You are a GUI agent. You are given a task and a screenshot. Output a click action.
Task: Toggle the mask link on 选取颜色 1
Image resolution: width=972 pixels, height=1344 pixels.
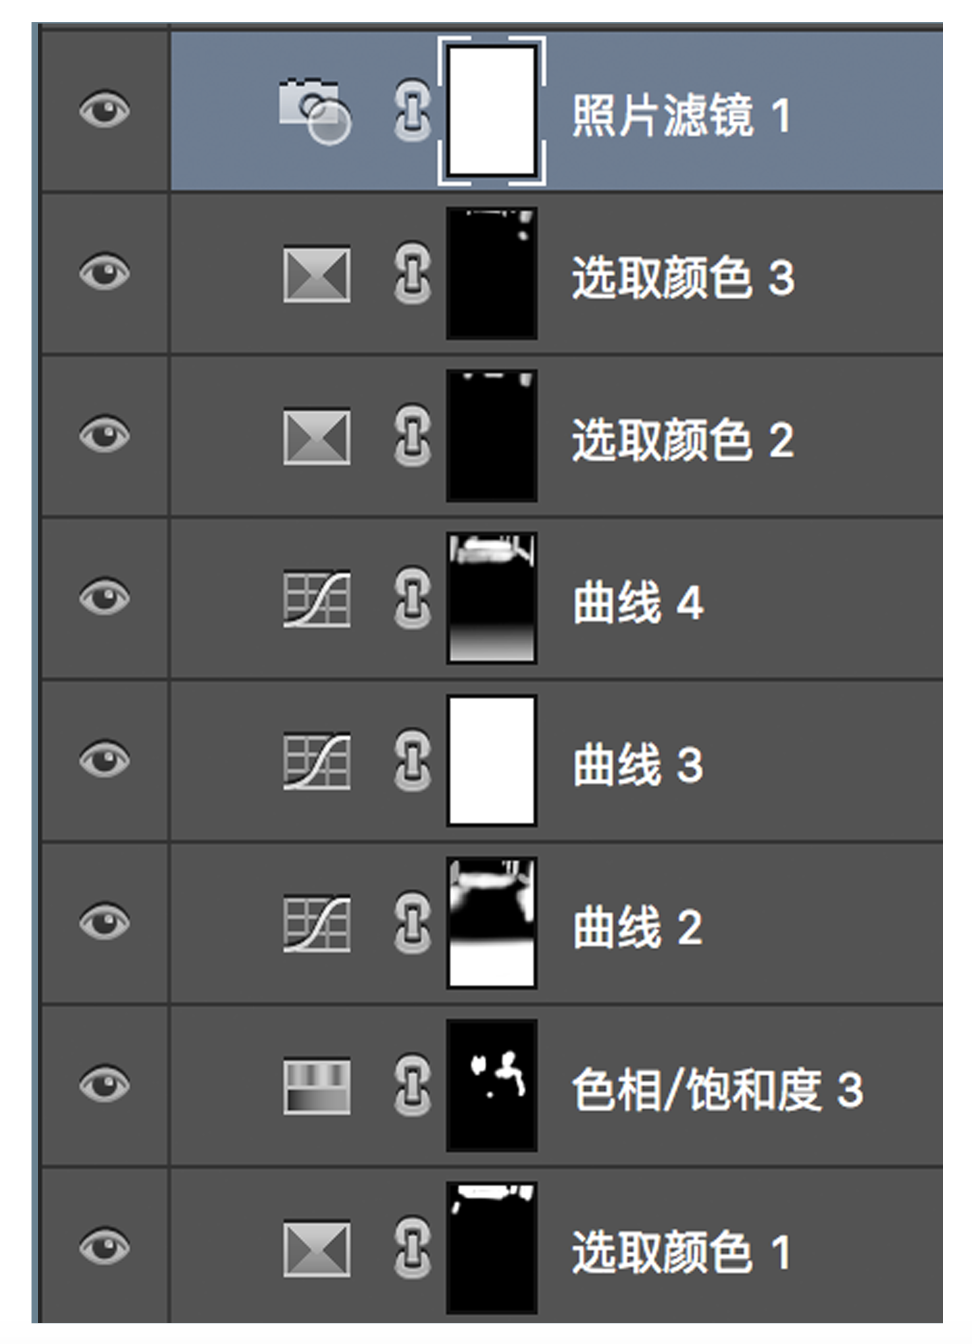point(412,1249)
